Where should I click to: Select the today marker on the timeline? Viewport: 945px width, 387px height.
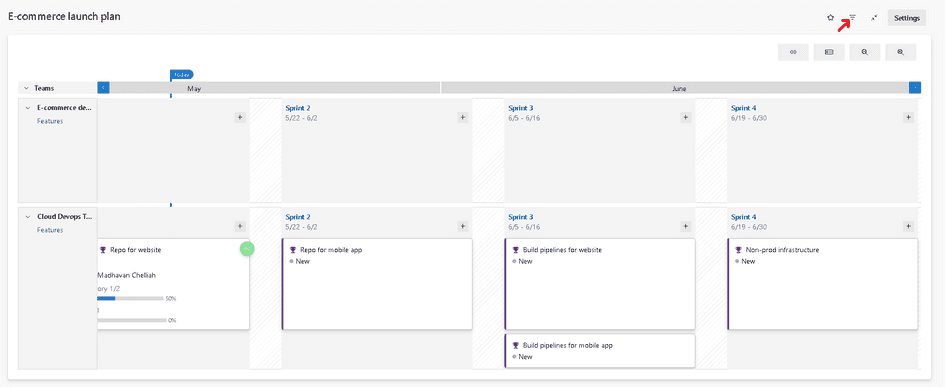181,75
